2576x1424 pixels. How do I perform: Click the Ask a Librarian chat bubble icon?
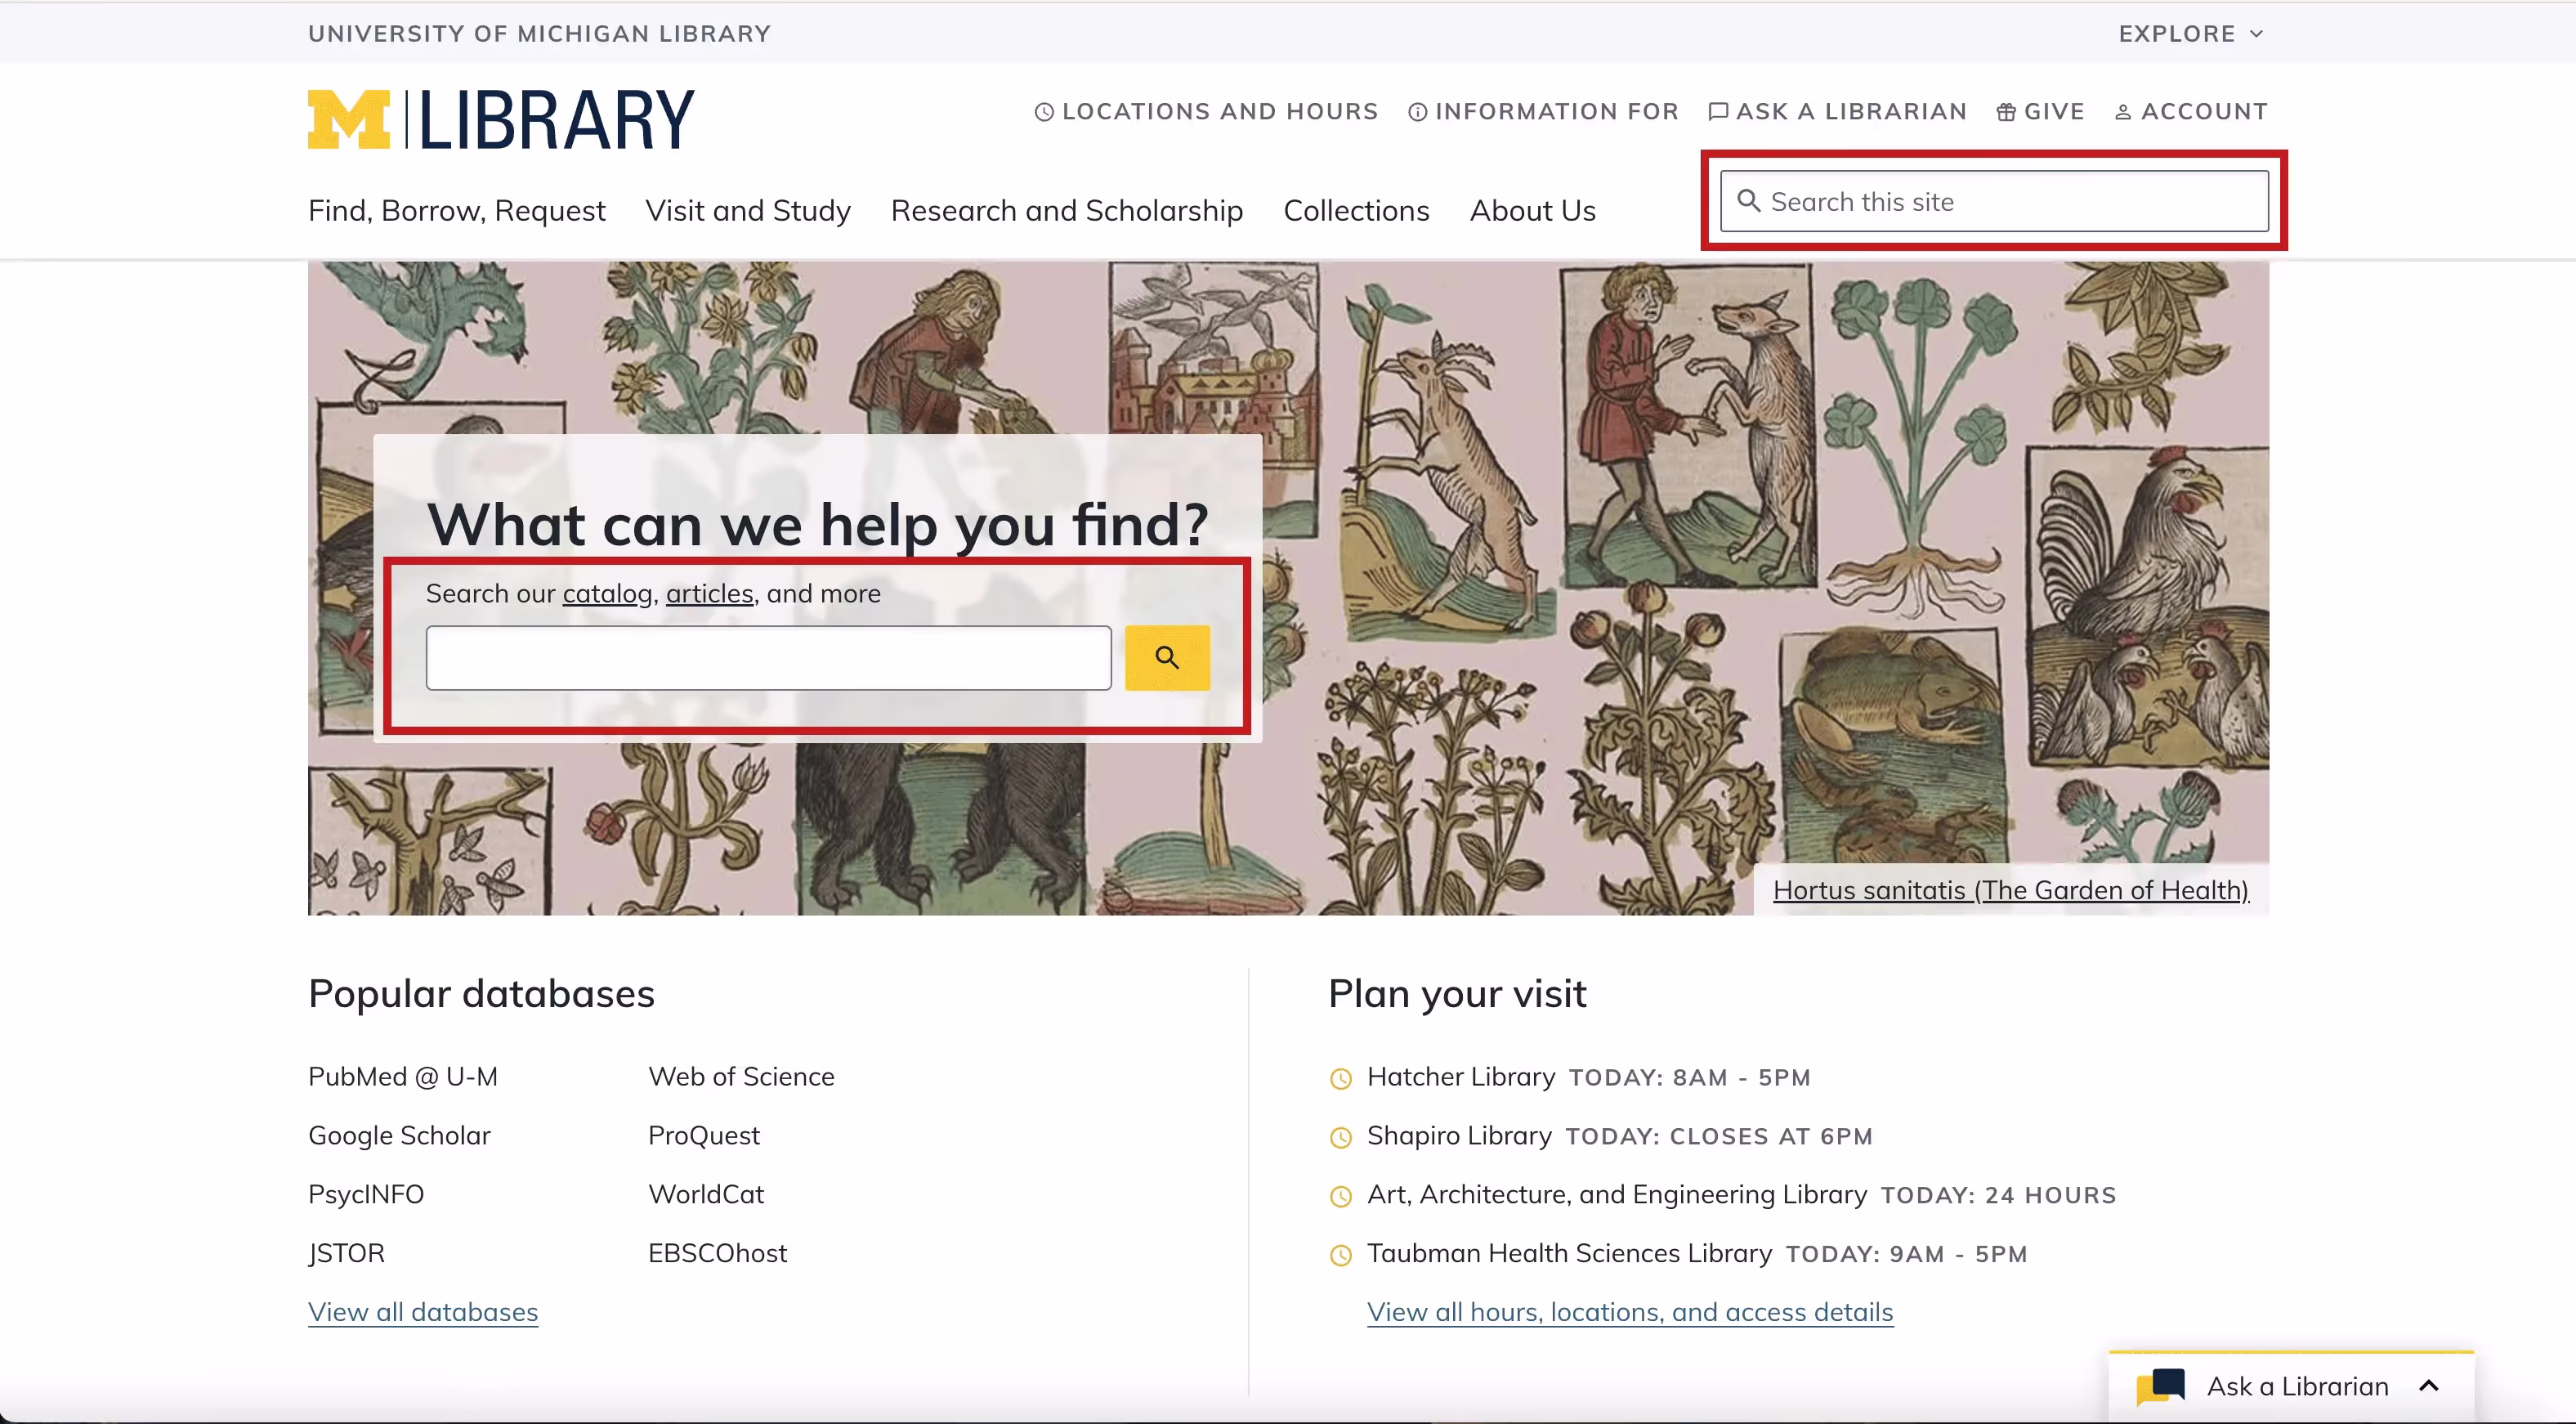click(2161, 1386)
